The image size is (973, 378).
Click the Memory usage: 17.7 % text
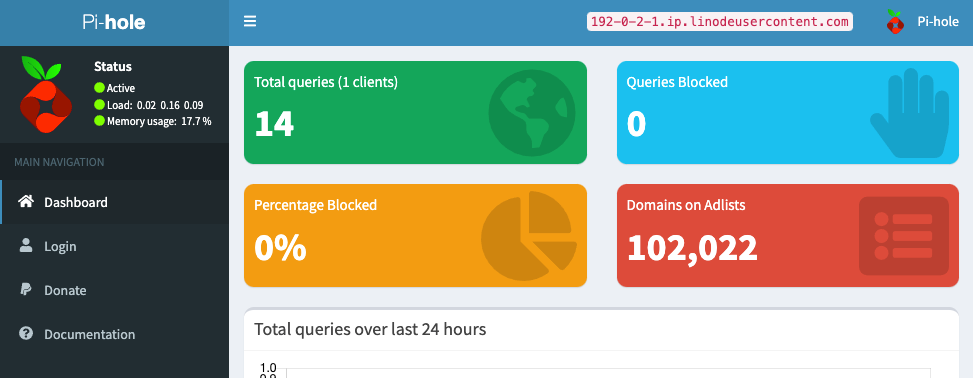coord(159,121)
